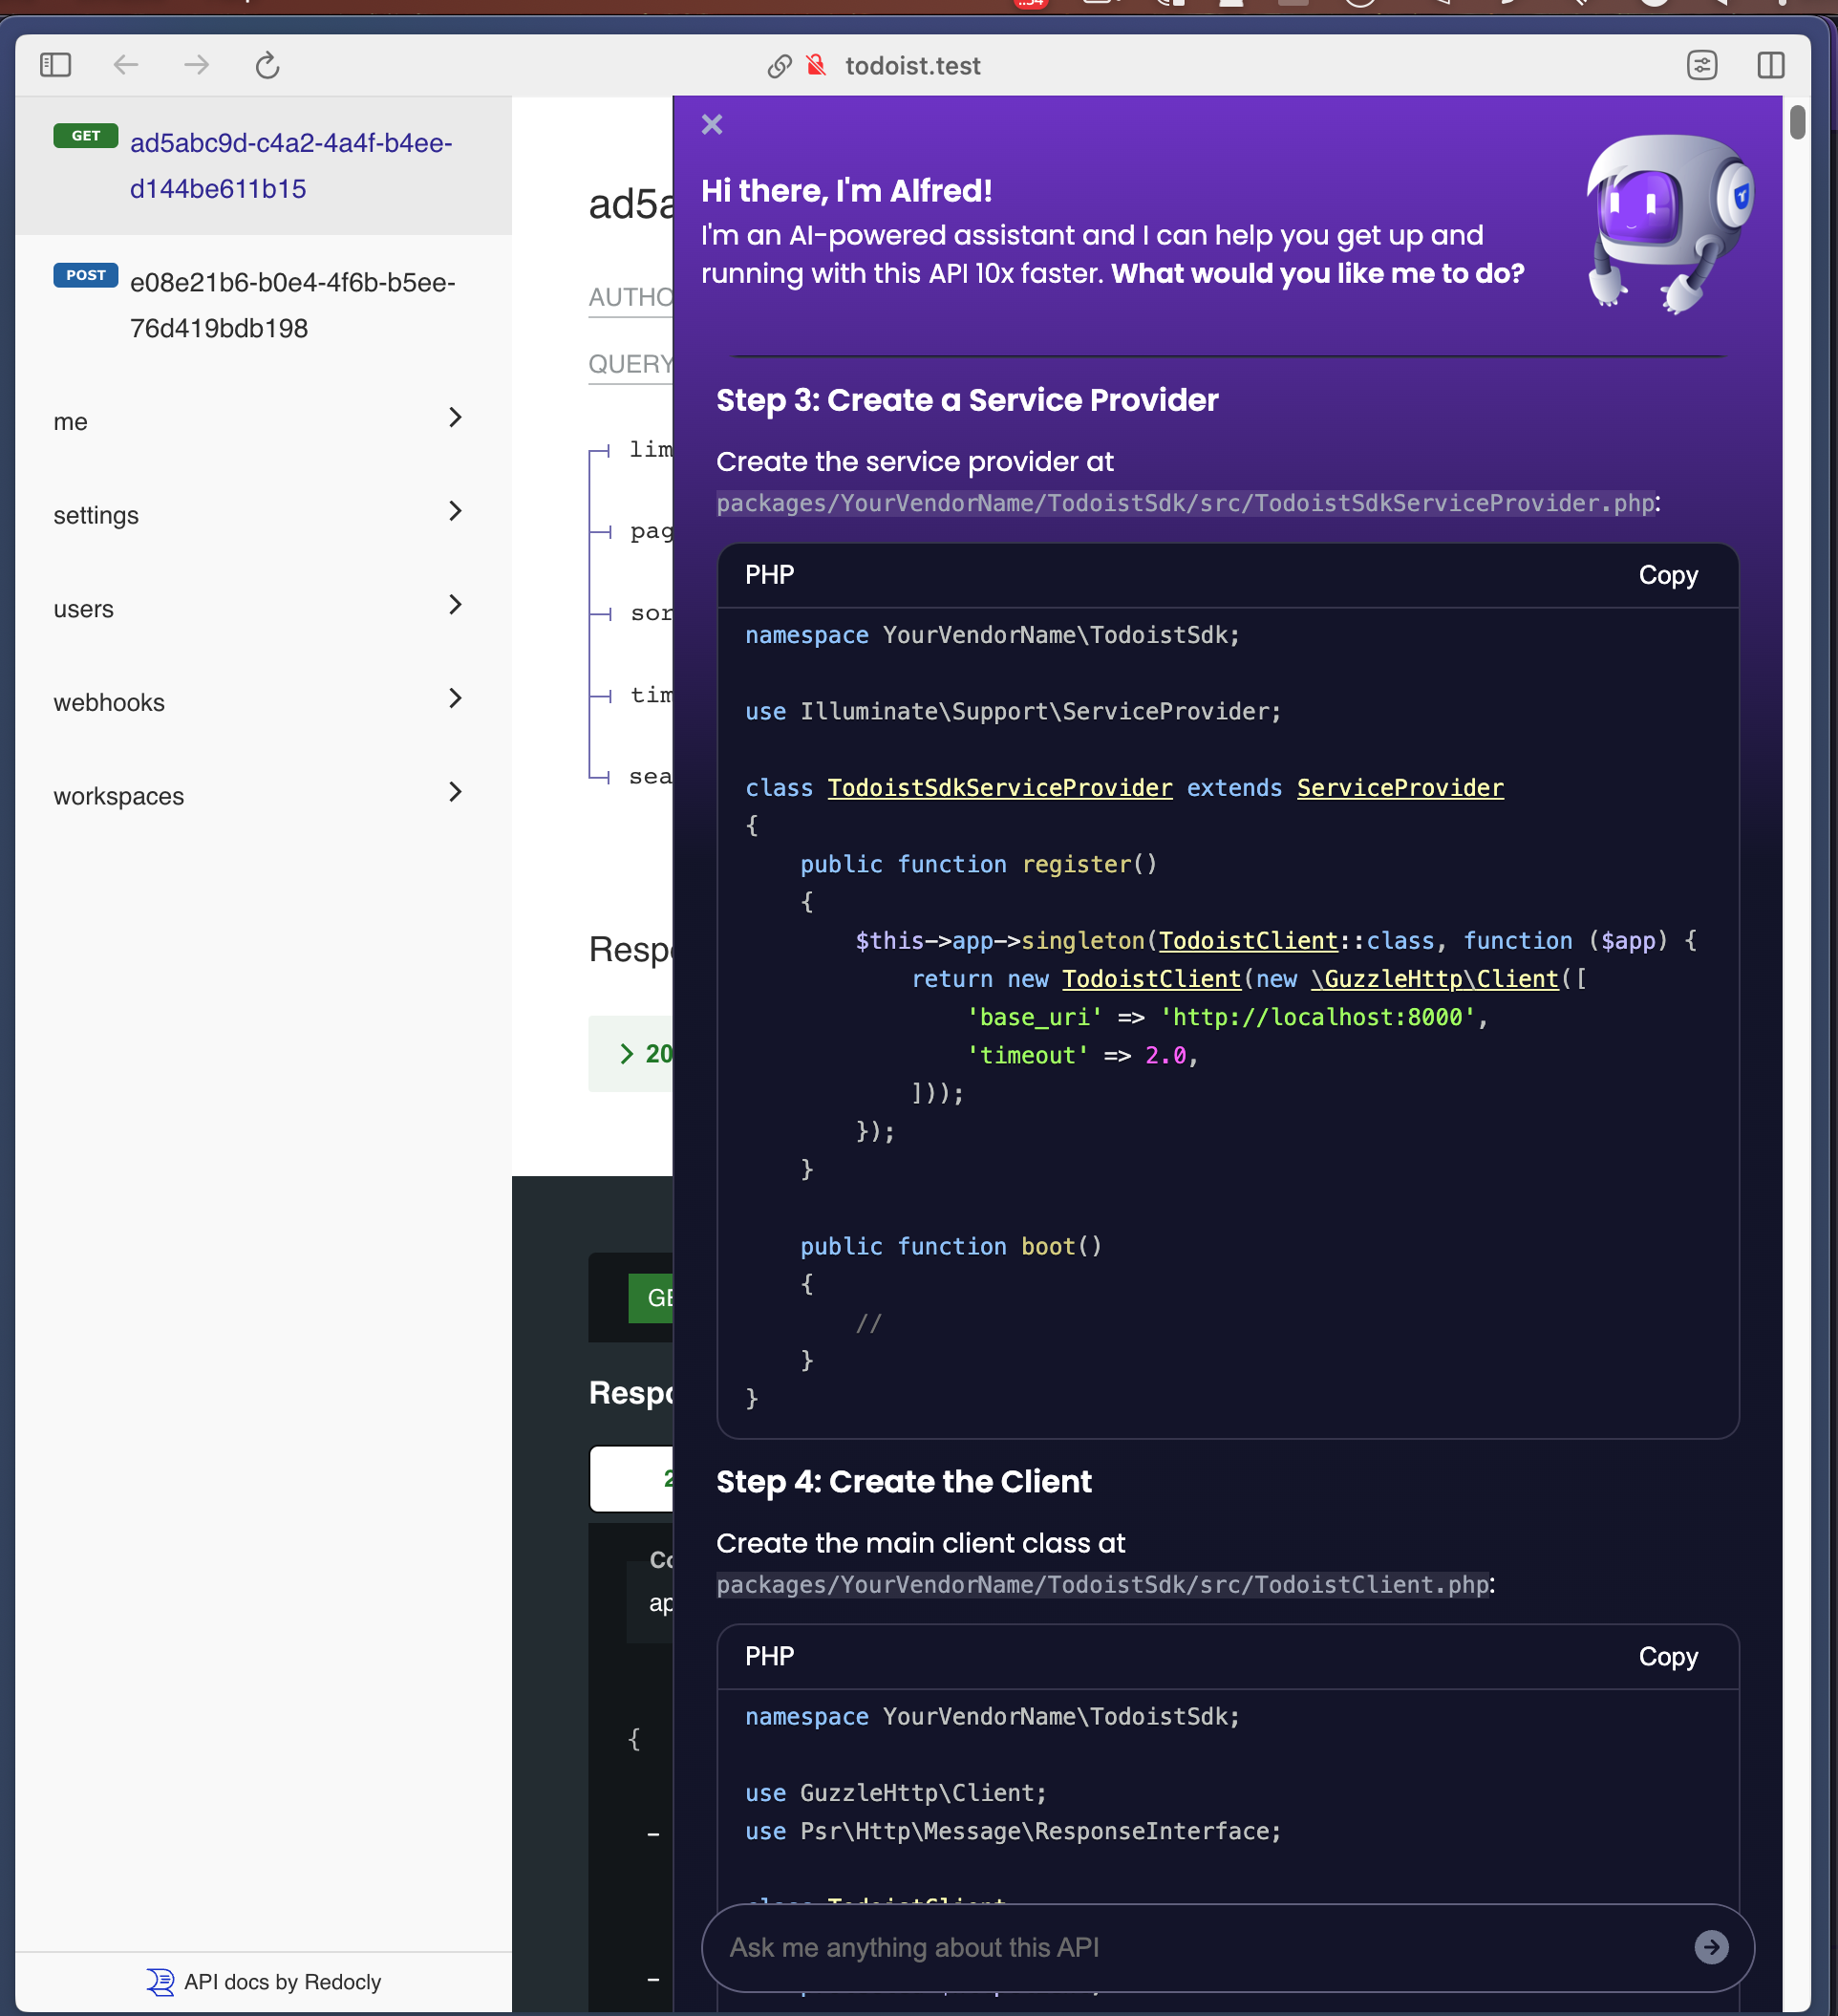Toggle the split view icon
This screenshot has width=1838, height=2016.
1770,65
